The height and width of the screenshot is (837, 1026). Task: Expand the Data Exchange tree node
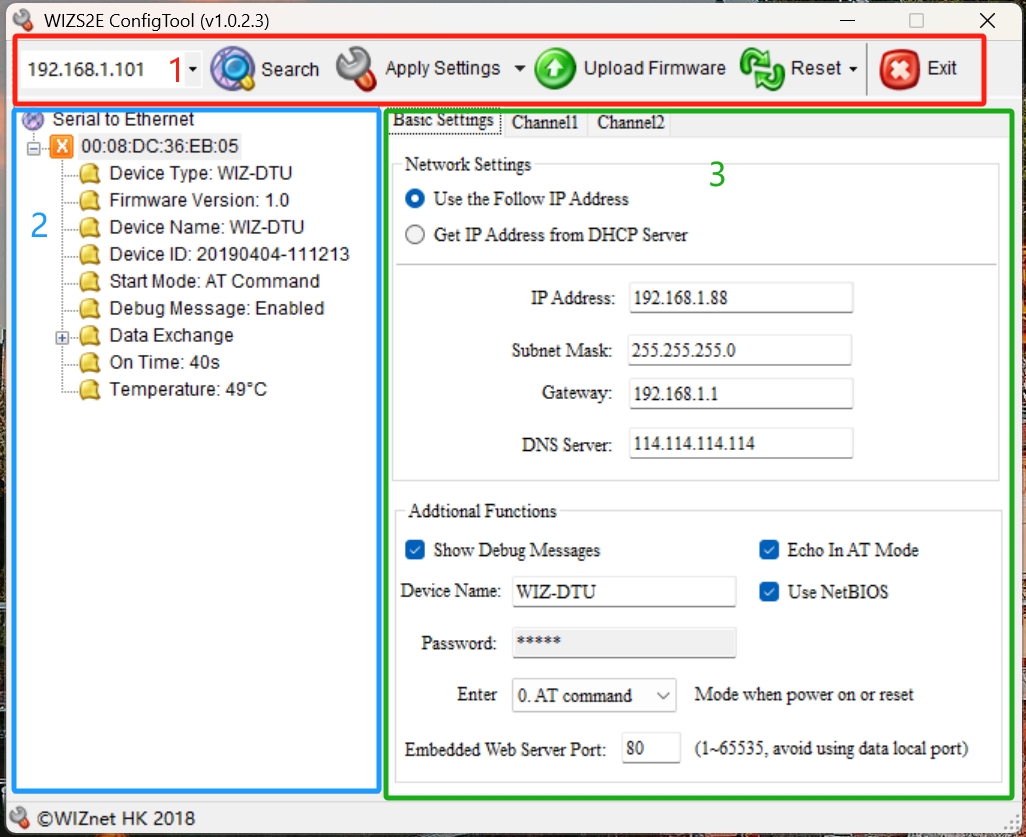(x=62, y=337)
